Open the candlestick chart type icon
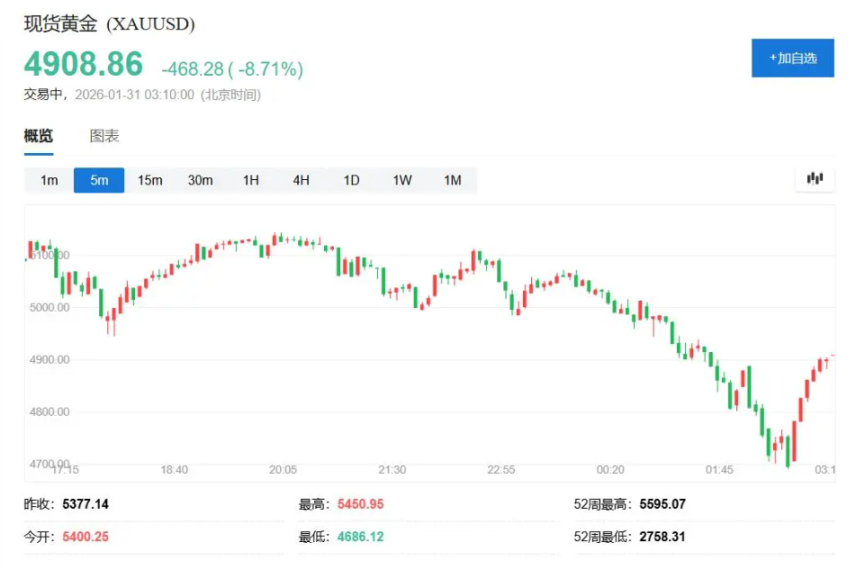 click(814, 179)
